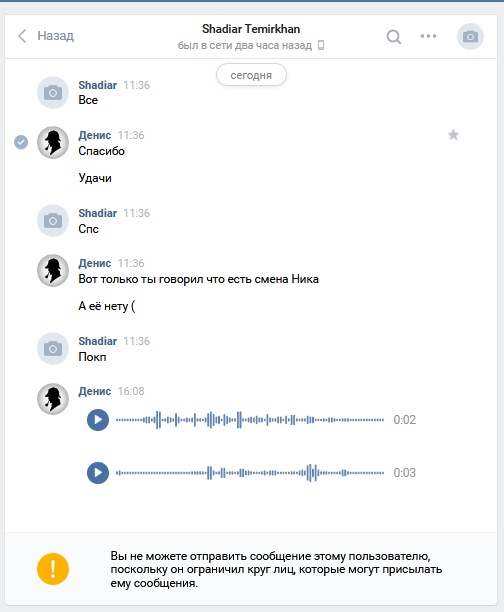Click Денис avatar next to Спасибо message

click(53, 142)
